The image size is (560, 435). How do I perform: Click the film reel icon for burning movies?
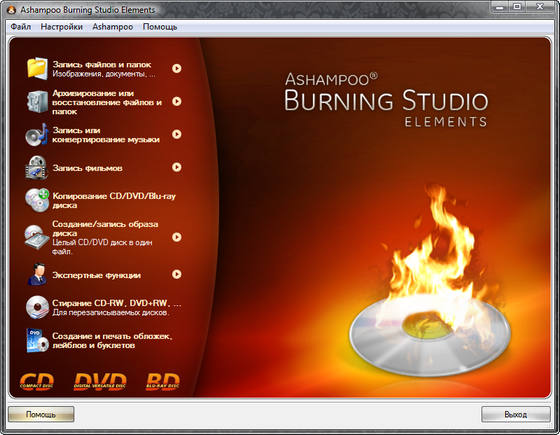[x=37, y=168]
